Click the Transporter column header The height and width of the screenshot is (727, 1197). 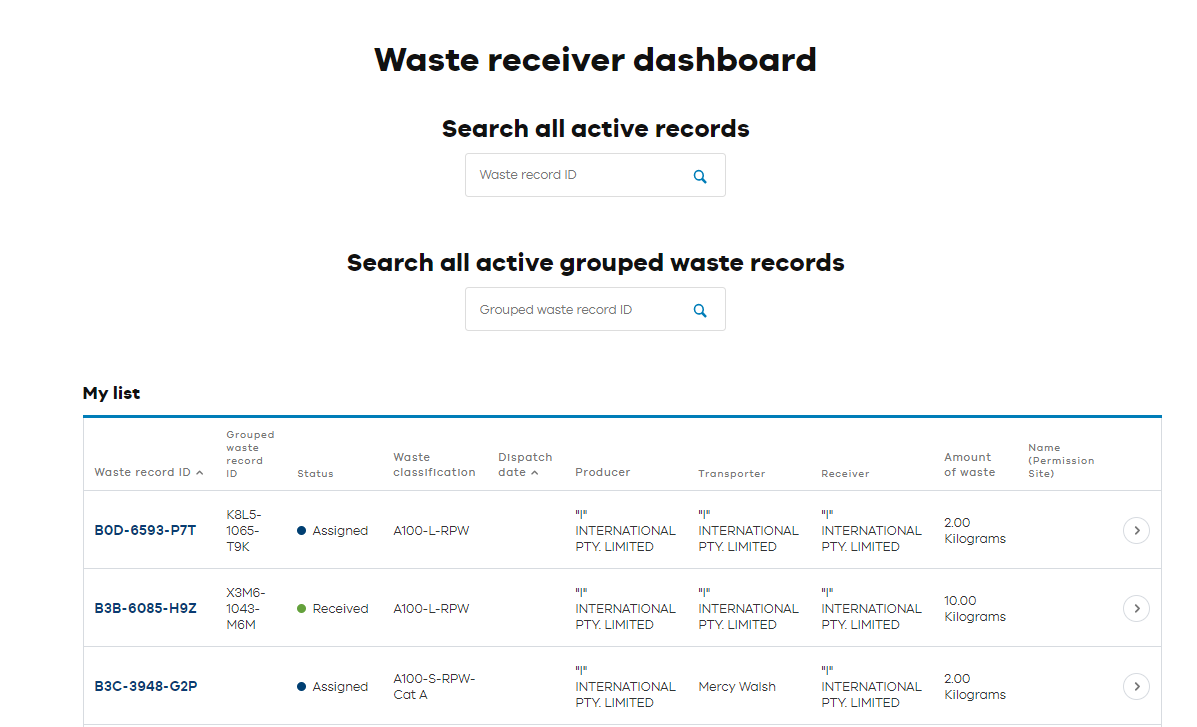pyautogui.click(x=731, y=473)
